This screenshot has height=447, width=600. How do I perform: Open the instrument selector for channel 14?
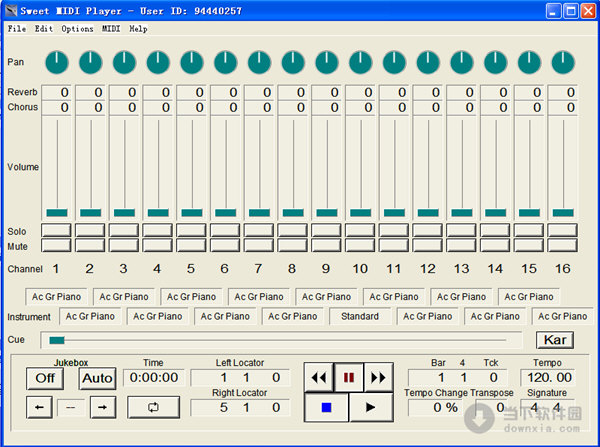coord(495,316)
